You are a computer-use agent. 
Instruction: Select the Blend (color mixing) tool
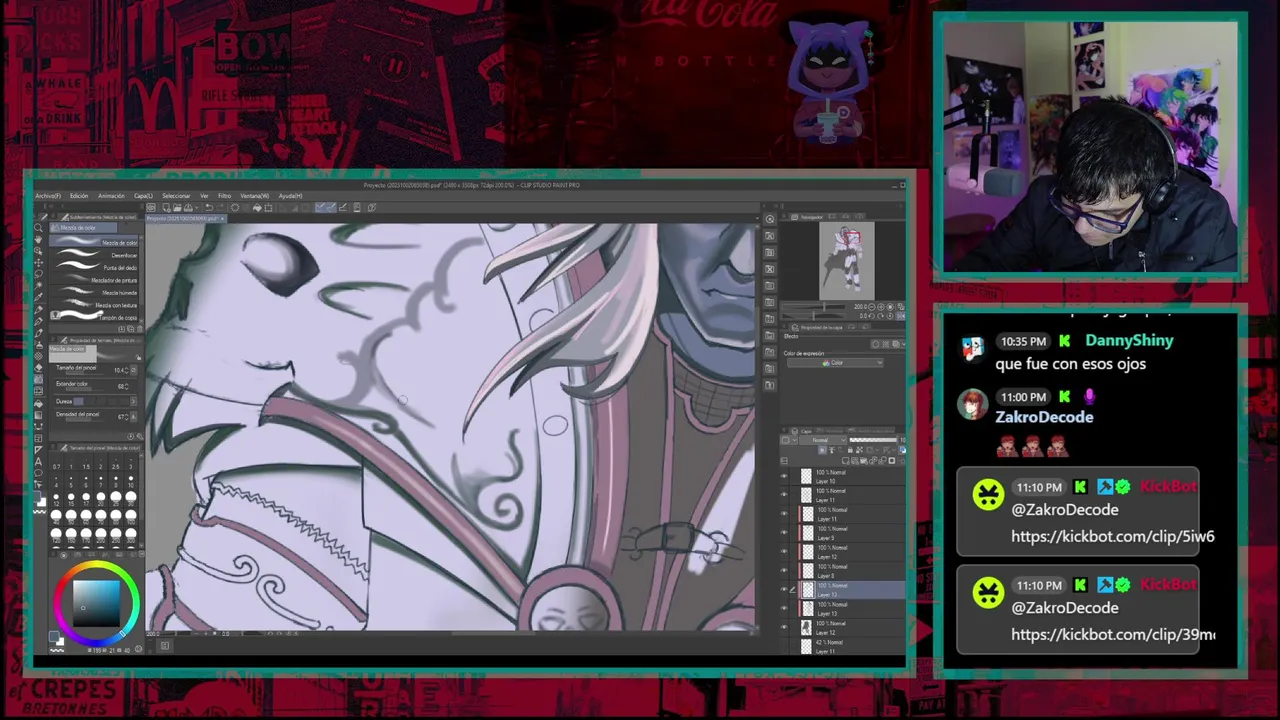38,380
